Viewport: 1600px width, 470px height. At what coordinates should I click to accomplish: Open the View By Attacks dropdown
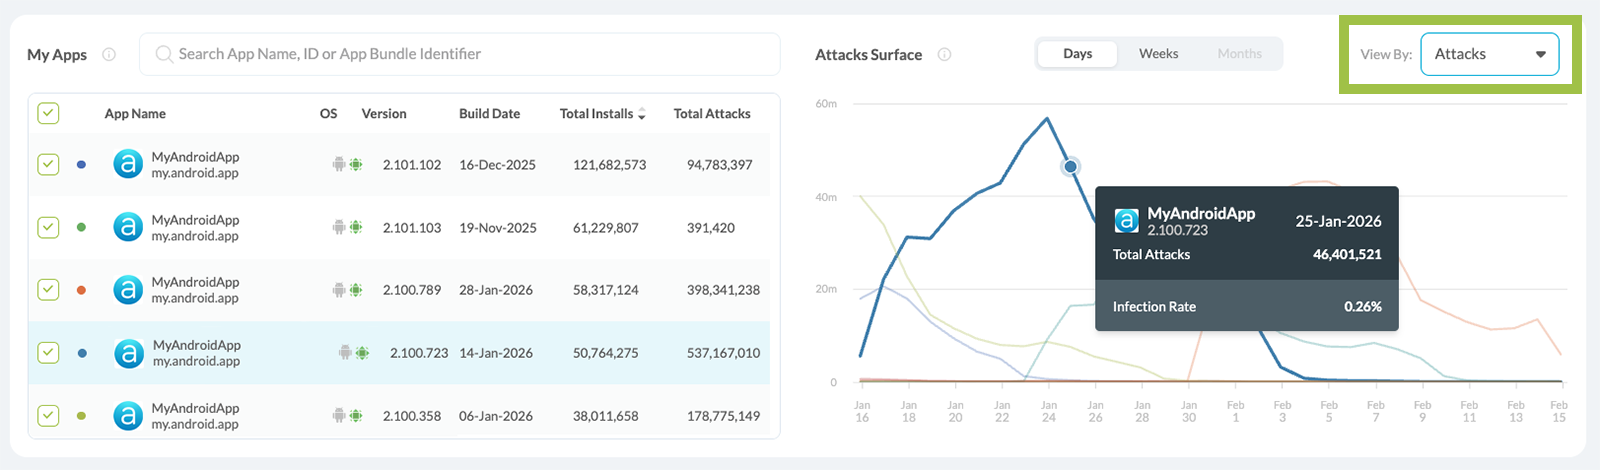tap(1489, 54)
